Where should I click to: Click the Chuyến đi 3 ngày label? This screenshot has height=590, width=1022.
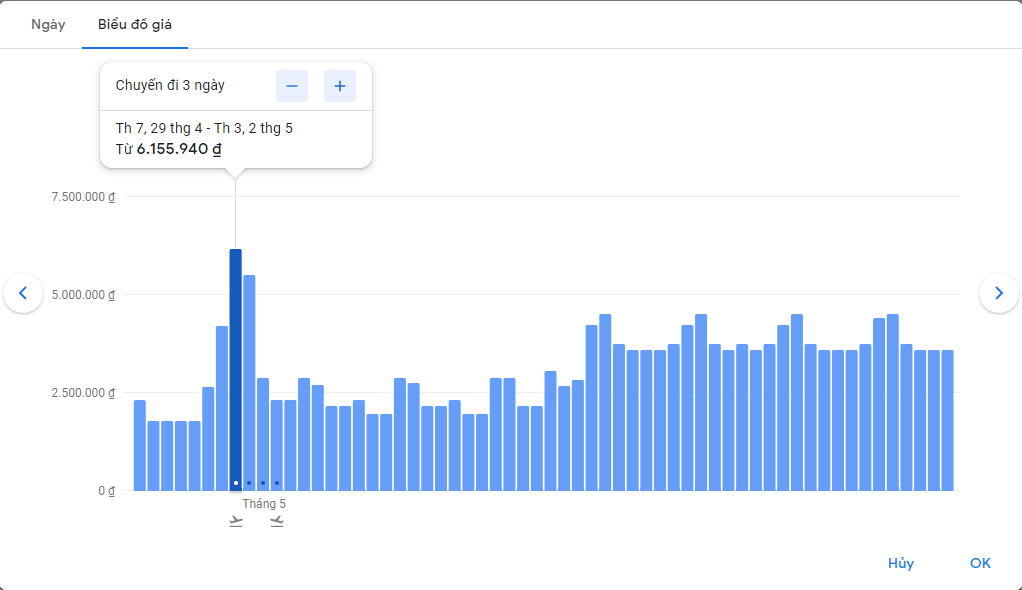170,85
